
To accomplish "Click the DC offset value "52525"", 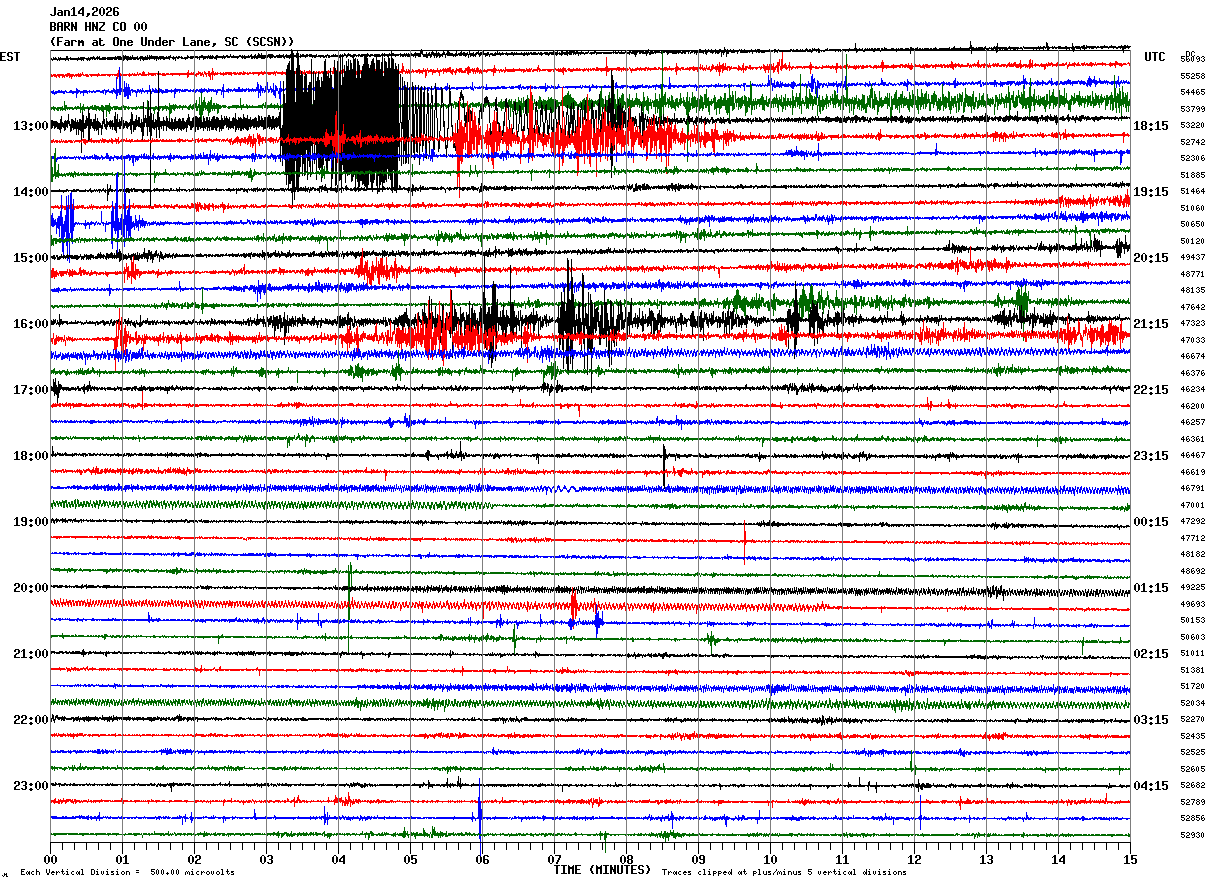I will coord(1192,752).
